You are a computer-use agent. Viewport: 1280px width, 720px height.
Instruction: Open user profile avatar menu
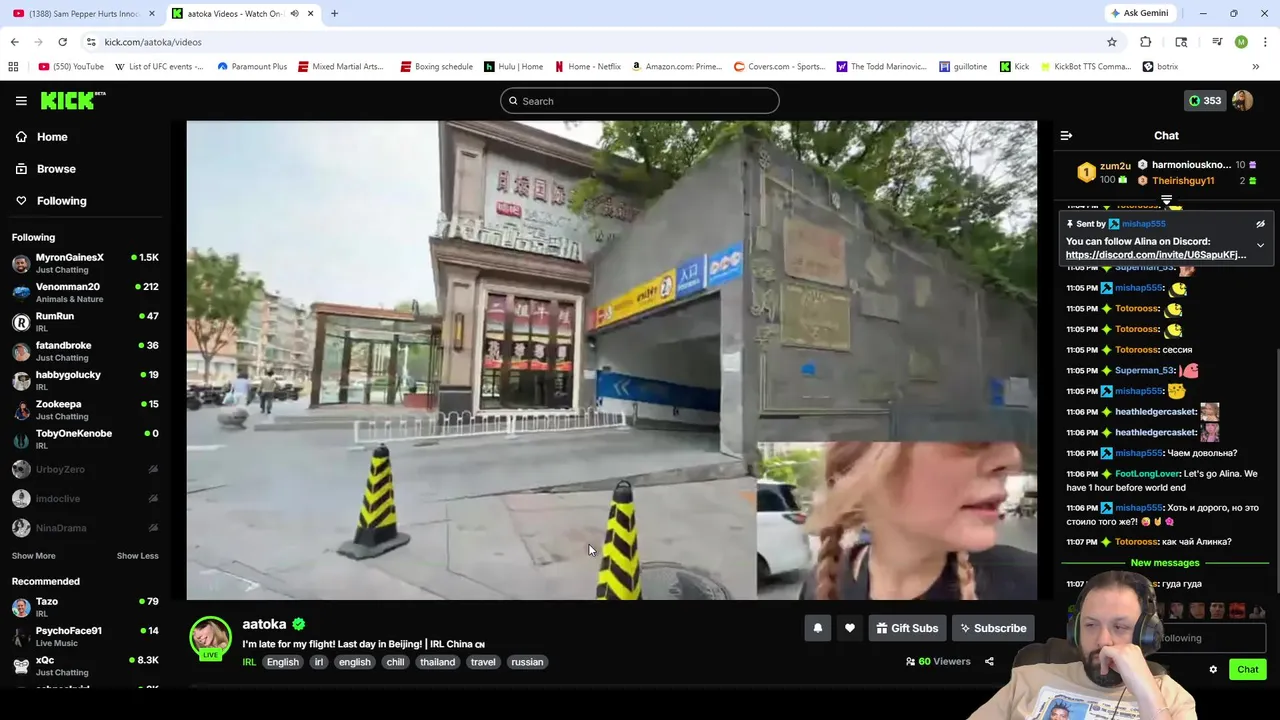pos(1242,101)
